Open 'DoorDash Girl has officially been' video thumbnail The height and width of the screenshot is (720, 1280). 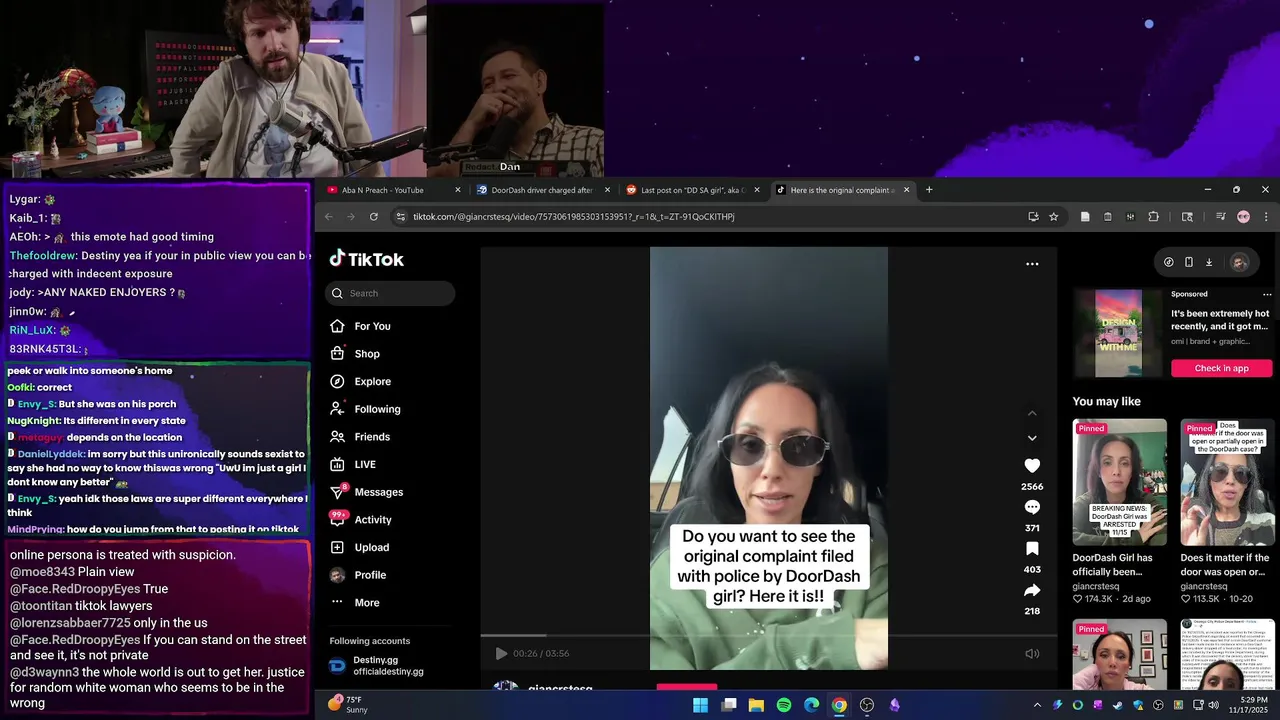1119,482
